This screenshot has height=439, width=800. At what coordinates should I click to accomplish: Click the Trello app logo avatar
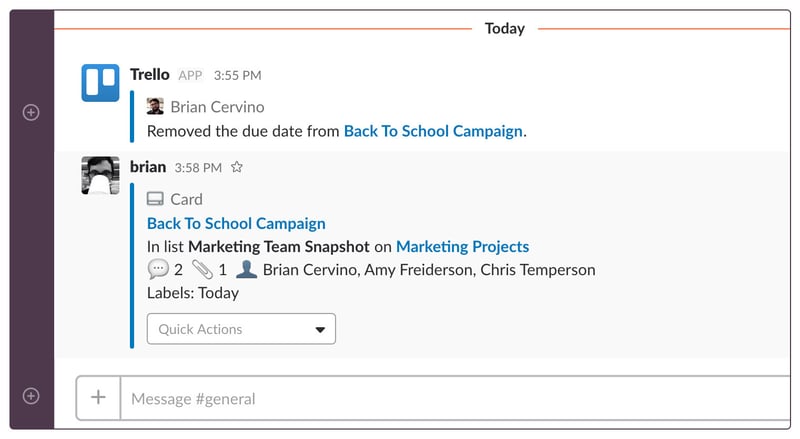101,83
